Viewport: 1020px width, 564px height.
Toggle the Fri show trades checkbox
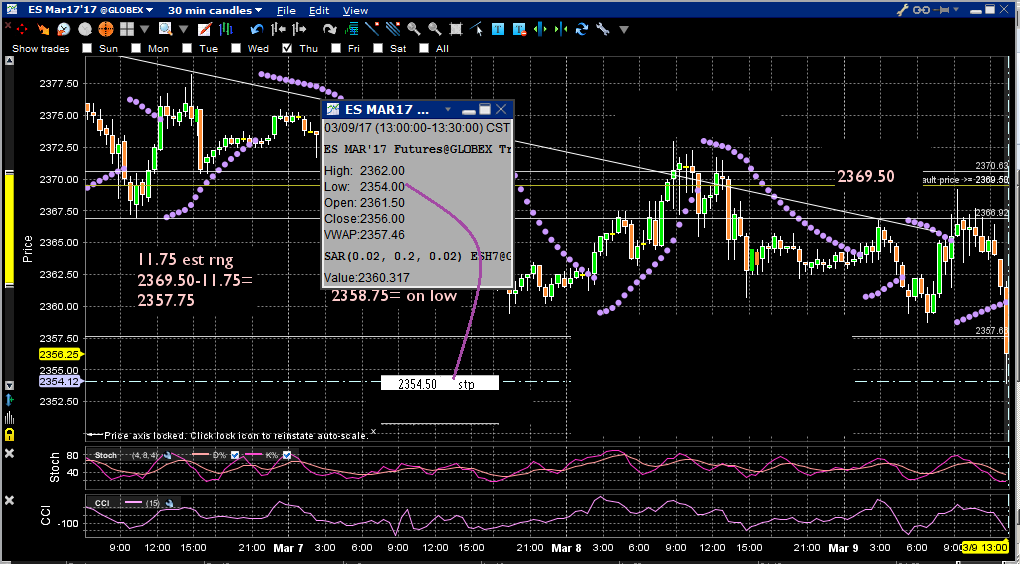tap(336, 48)
